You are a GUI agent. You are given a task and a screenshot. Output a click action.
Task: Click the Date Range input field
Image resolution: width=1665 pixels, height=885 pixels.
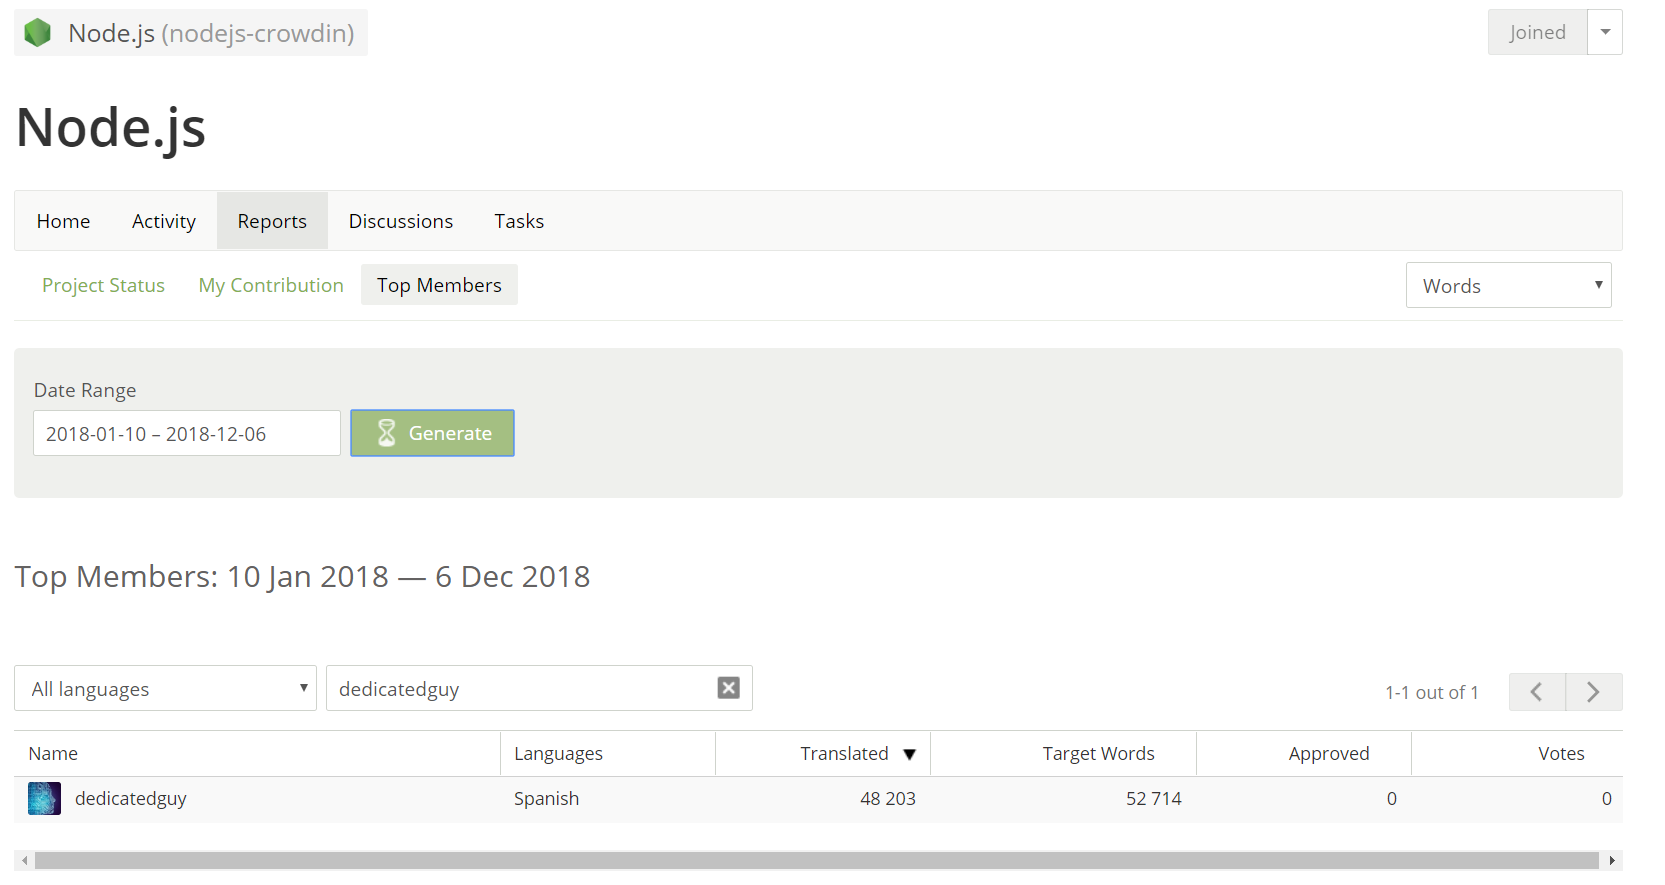pyautogui.click(x=187, y=433)
